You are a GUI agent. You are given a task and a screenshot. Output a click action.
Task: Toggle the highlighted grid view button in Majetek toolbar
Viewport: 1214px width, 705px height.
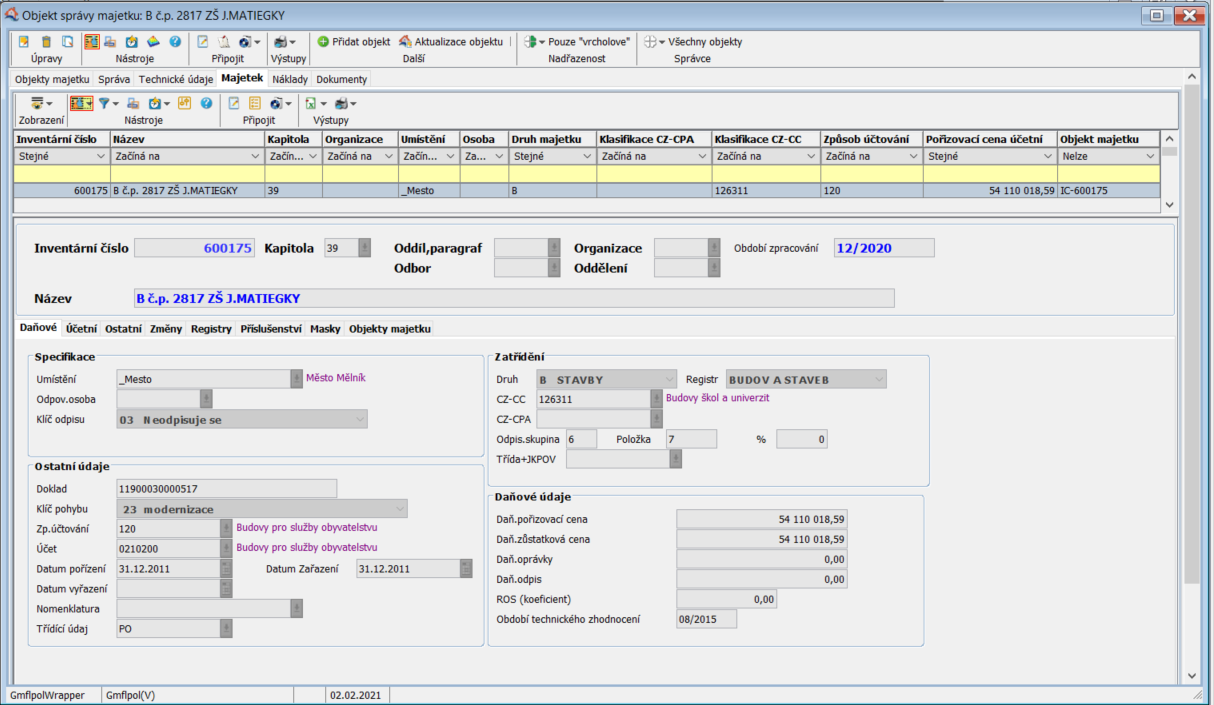click(80, 103)
